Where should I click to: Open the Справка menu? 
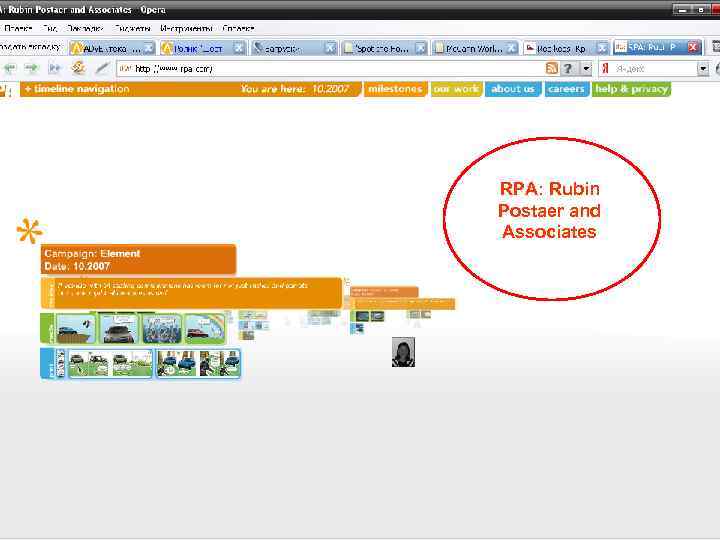click(238, 28)
